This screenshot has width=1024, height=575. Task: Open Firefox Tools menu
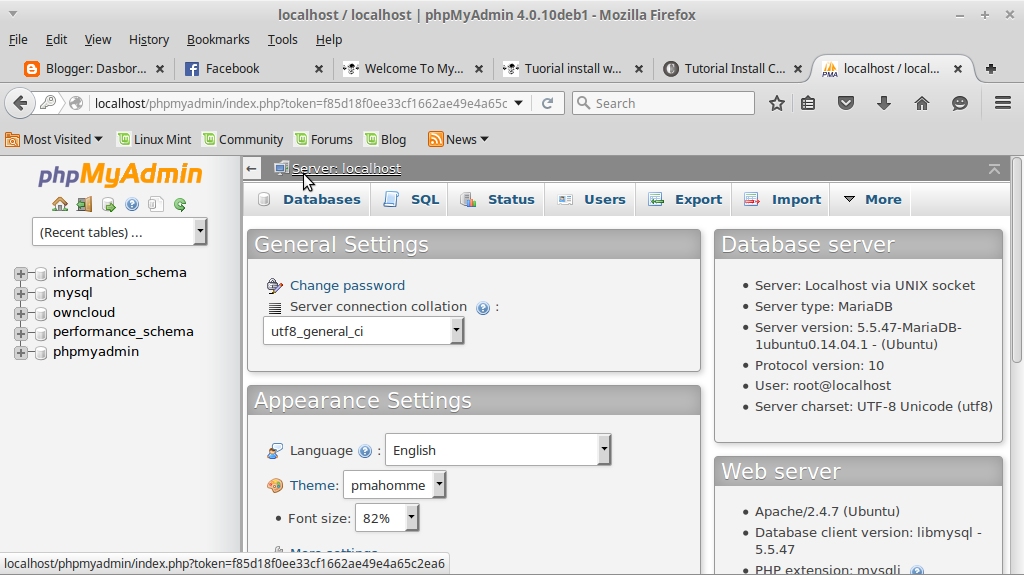(282, 40)
